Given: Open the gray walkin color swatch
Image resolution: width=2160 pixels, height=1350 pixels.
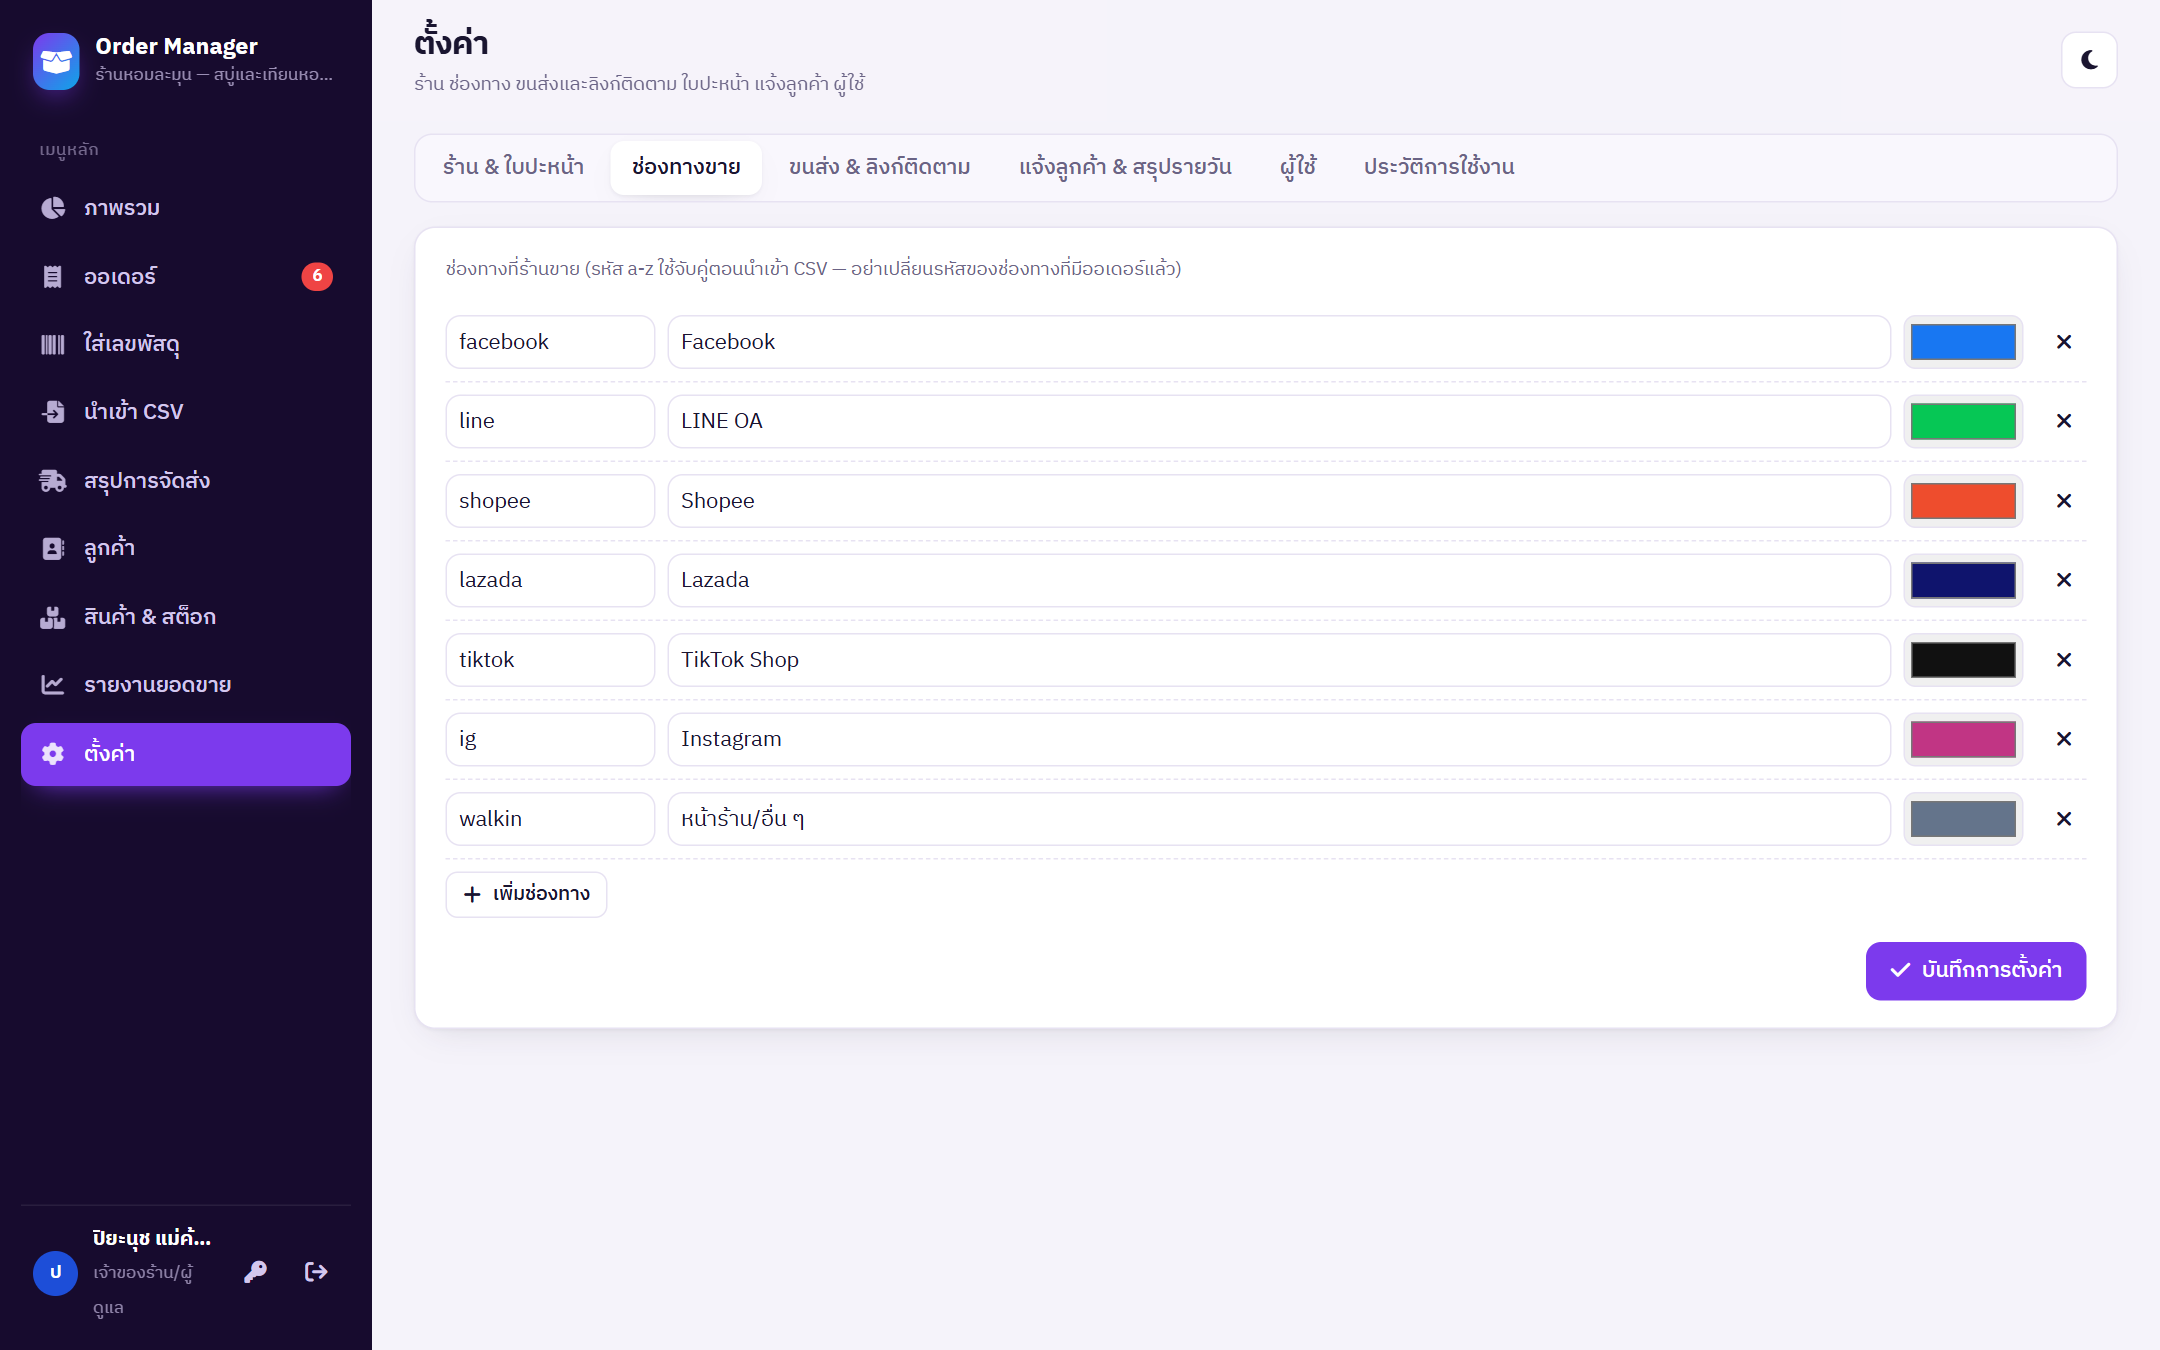Looking at the screenshot, I should pos(1963,819).
